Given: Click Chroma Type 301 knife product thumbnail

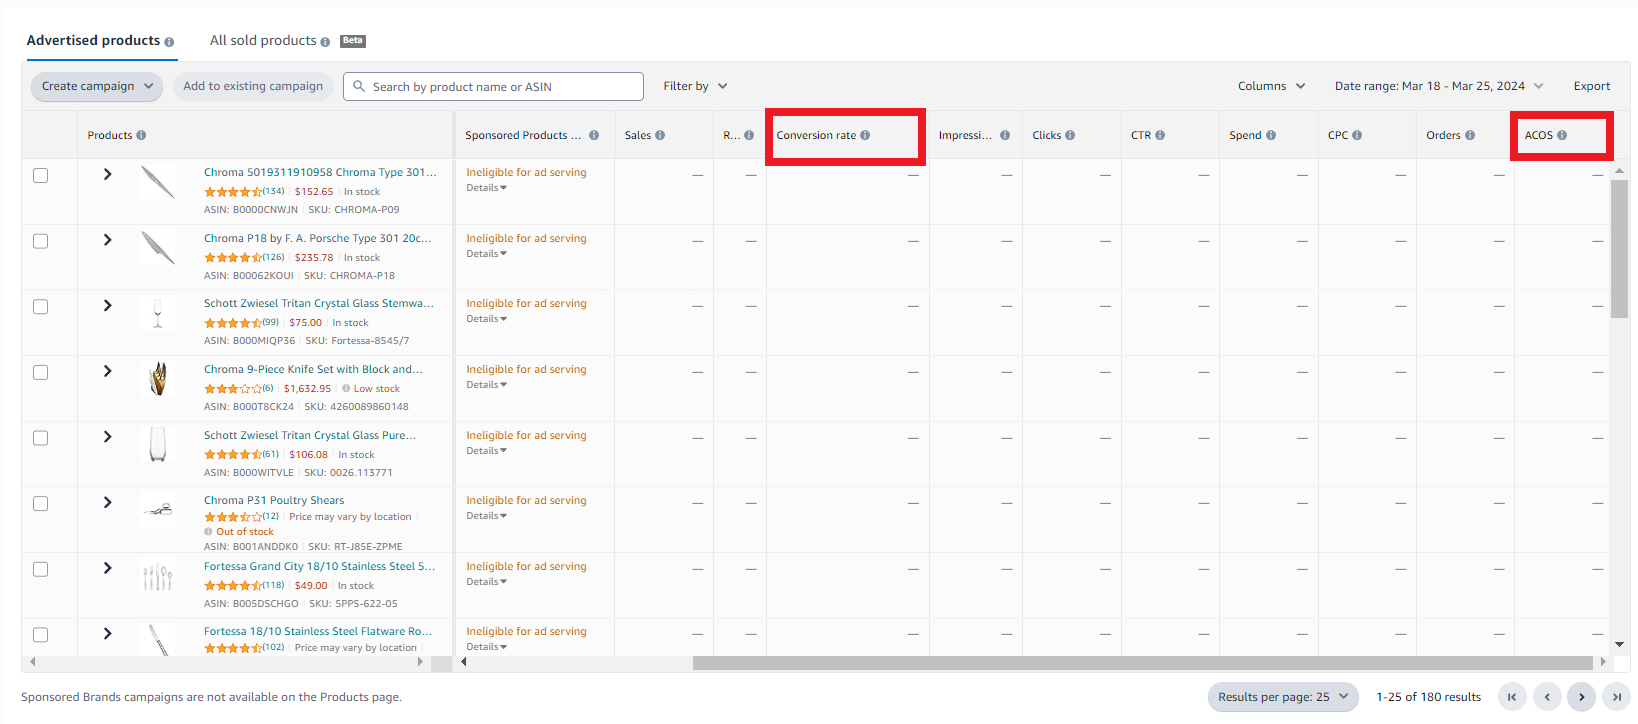Looking at the screenshot, I should 158,182.
